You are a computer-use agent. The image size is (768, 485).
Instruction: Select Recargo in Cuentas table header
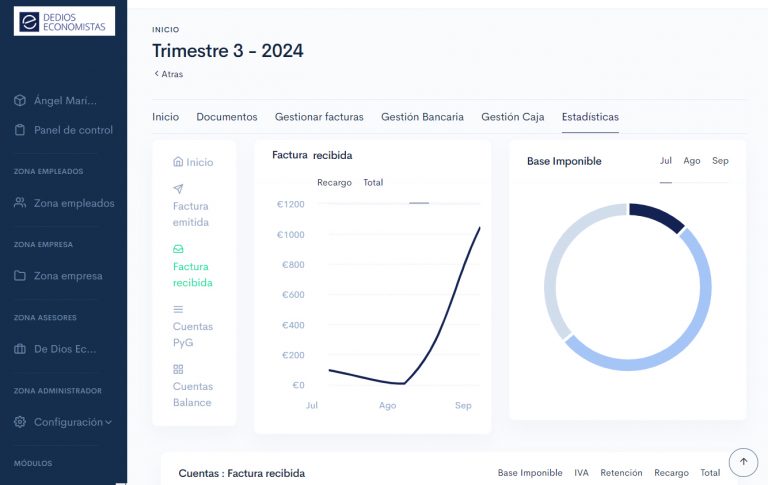pyautogui.click(x=671, y=473)
